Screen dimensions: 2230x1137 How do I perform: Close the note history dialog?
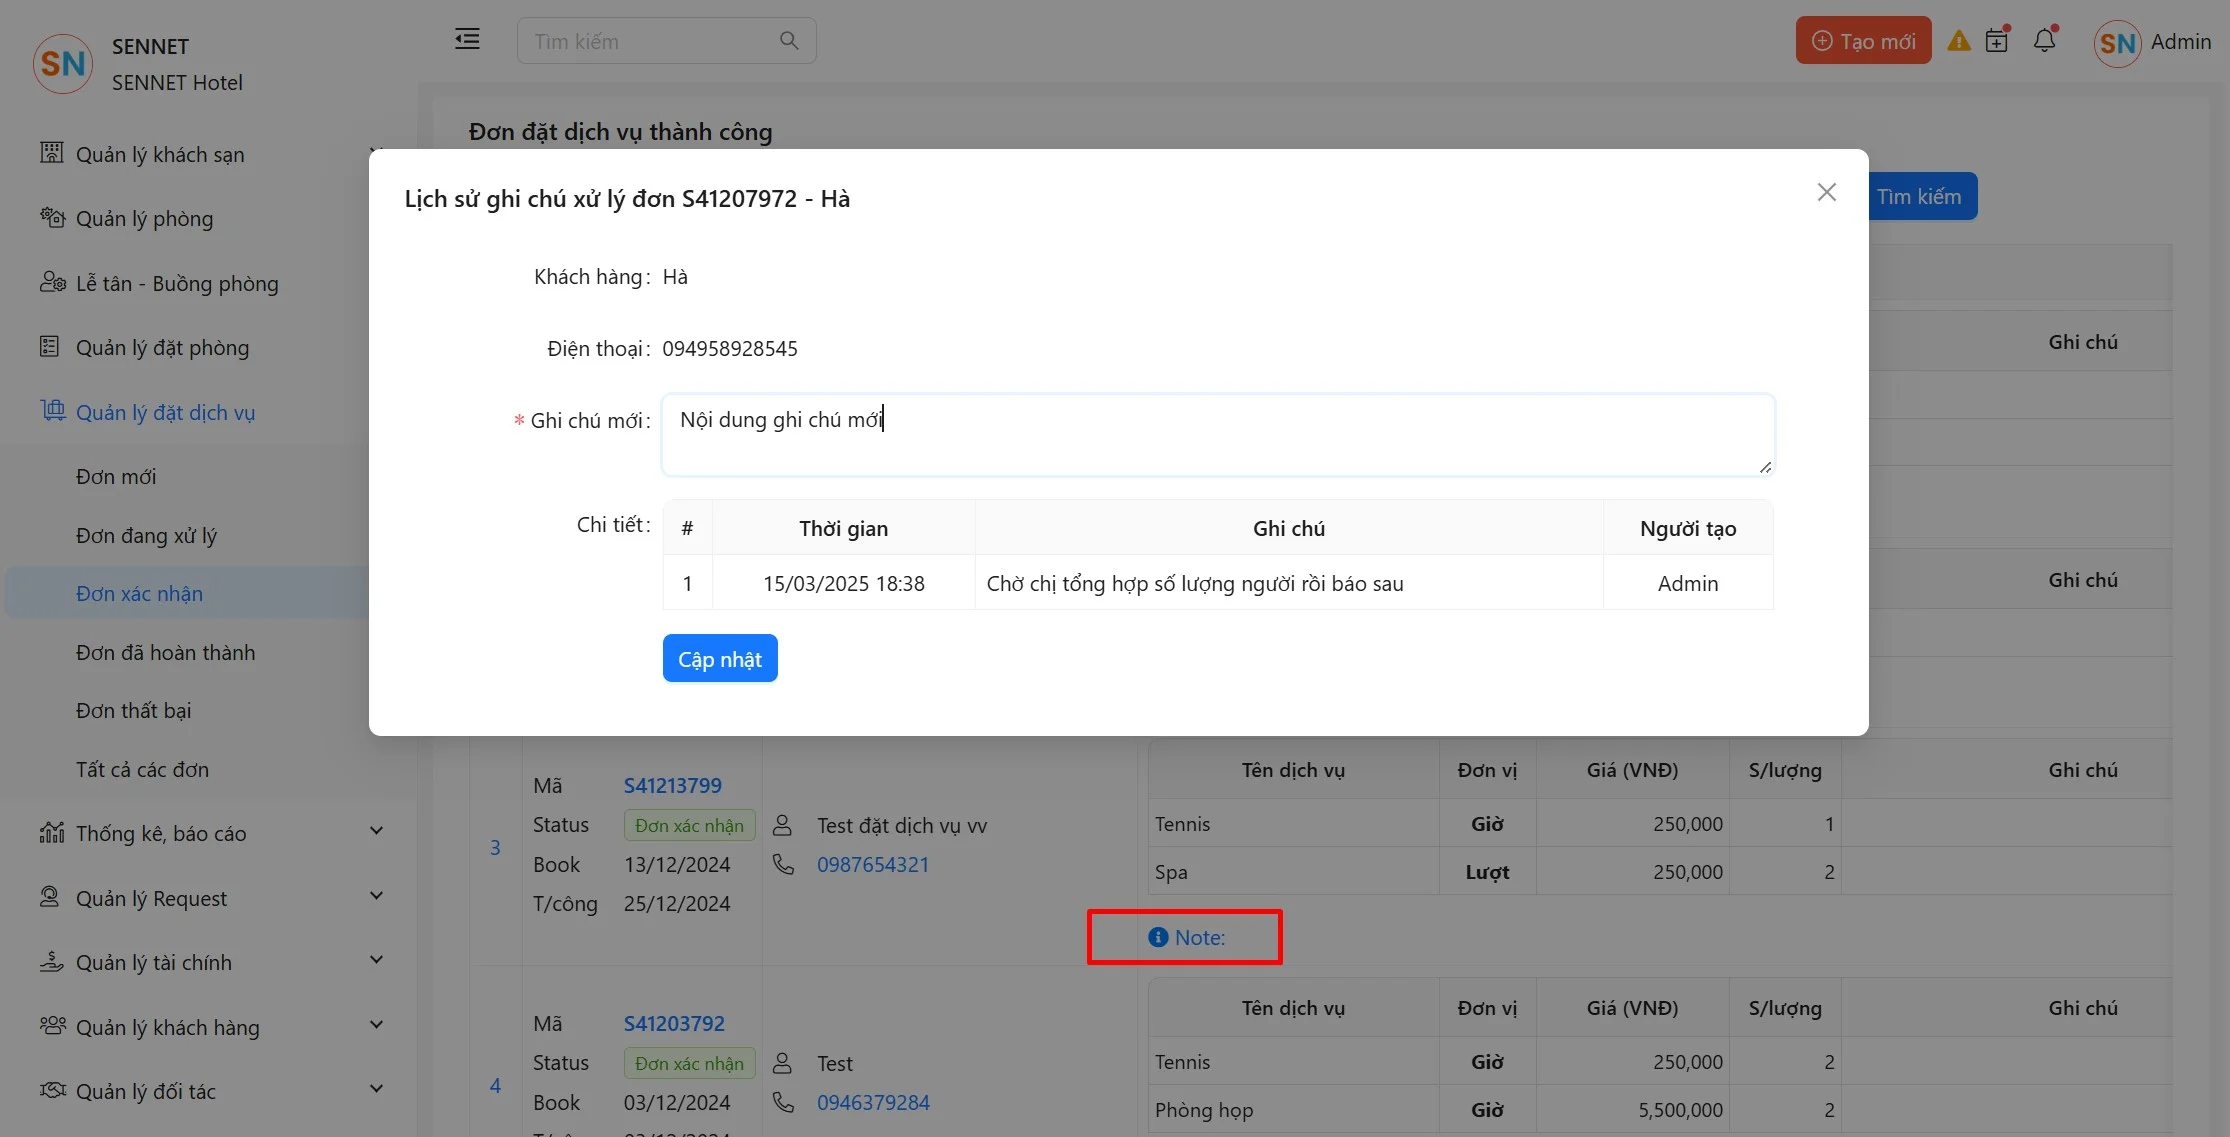coord(1826,192)
